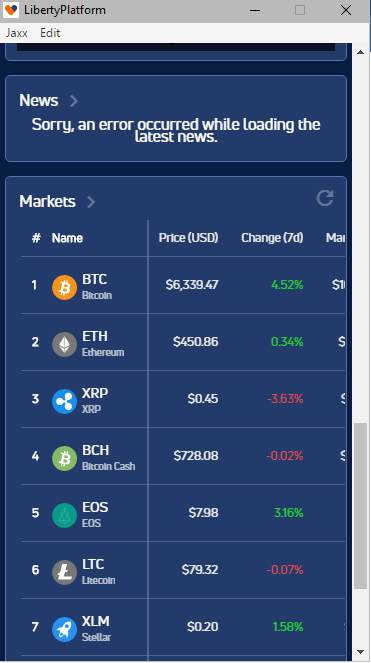
Task: Click the scrollbar down arrow
Action: [x=360, y=652]
